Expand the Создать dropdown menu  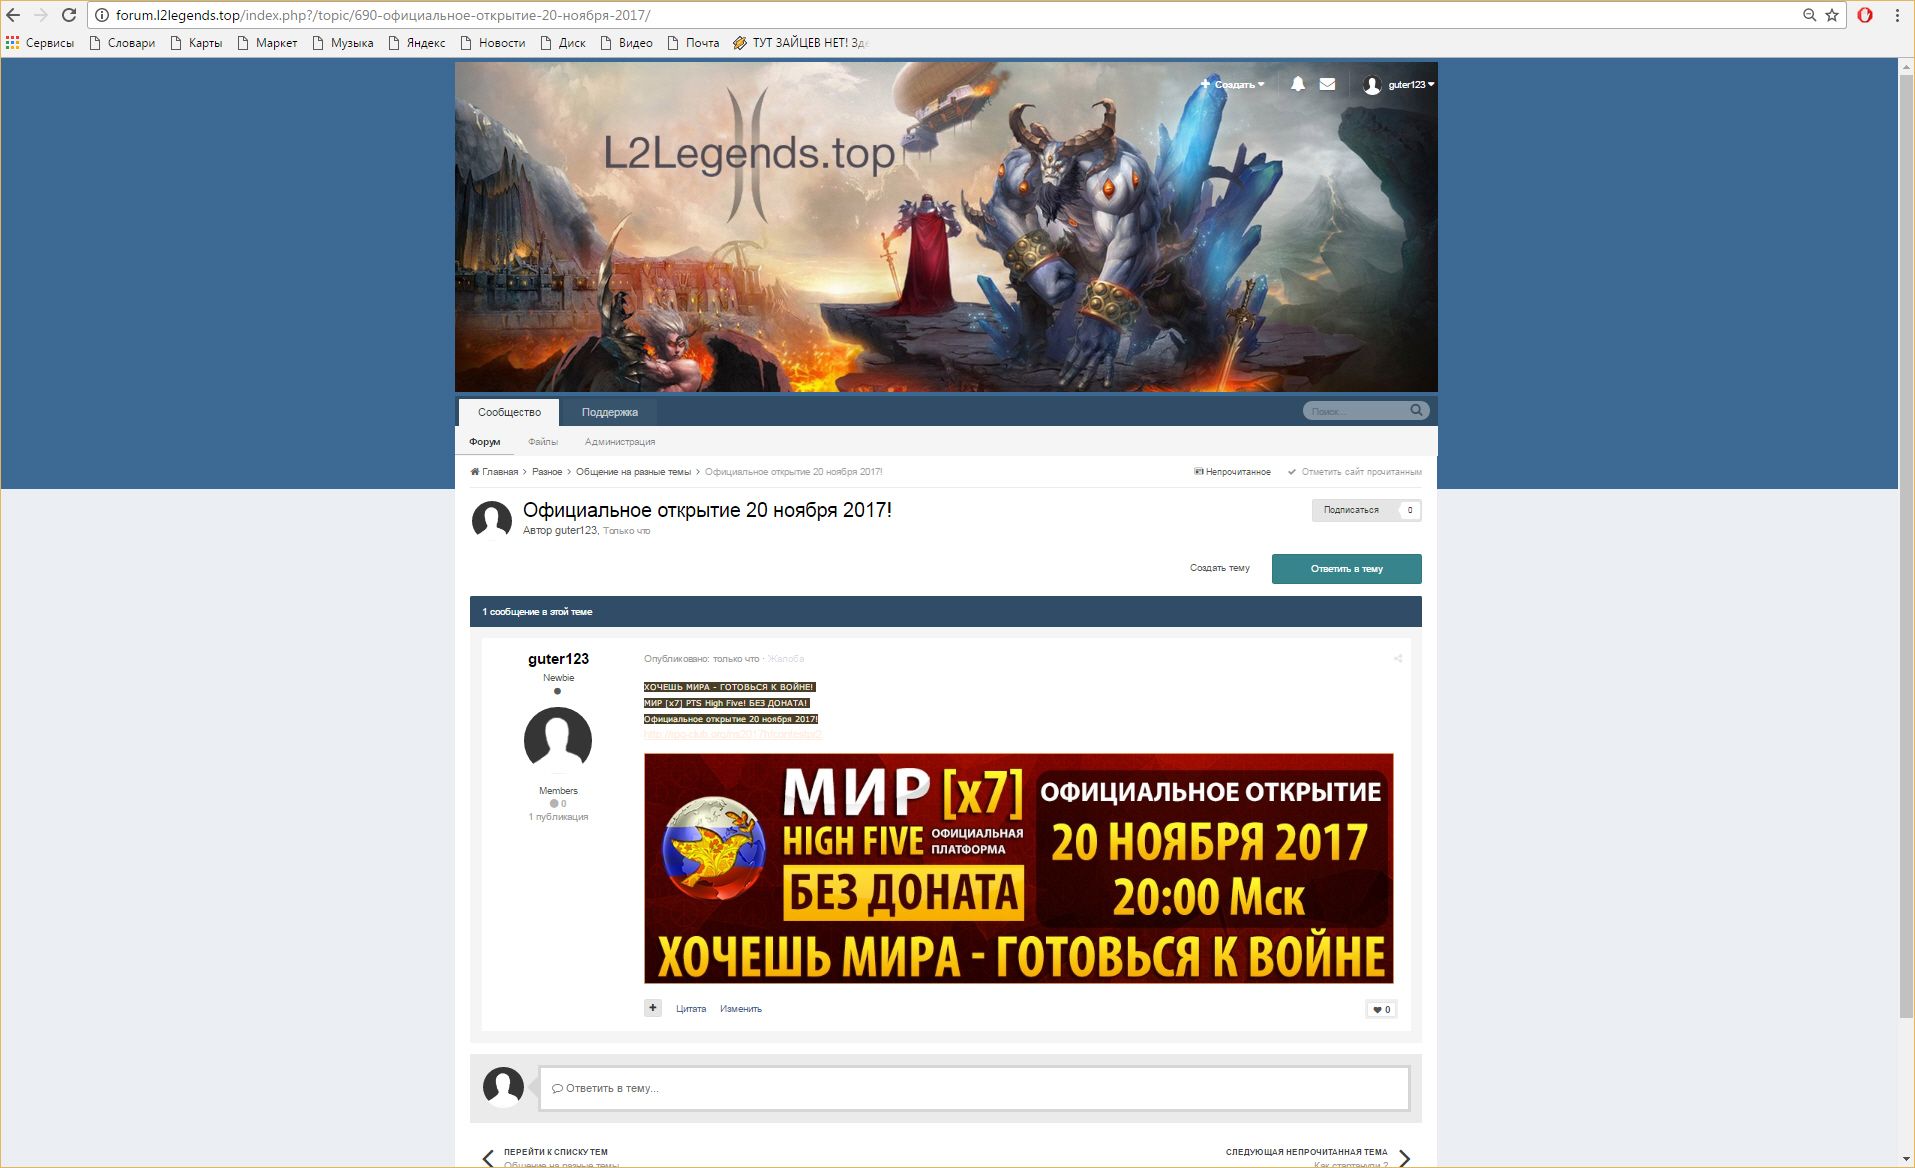point(1233,84)
